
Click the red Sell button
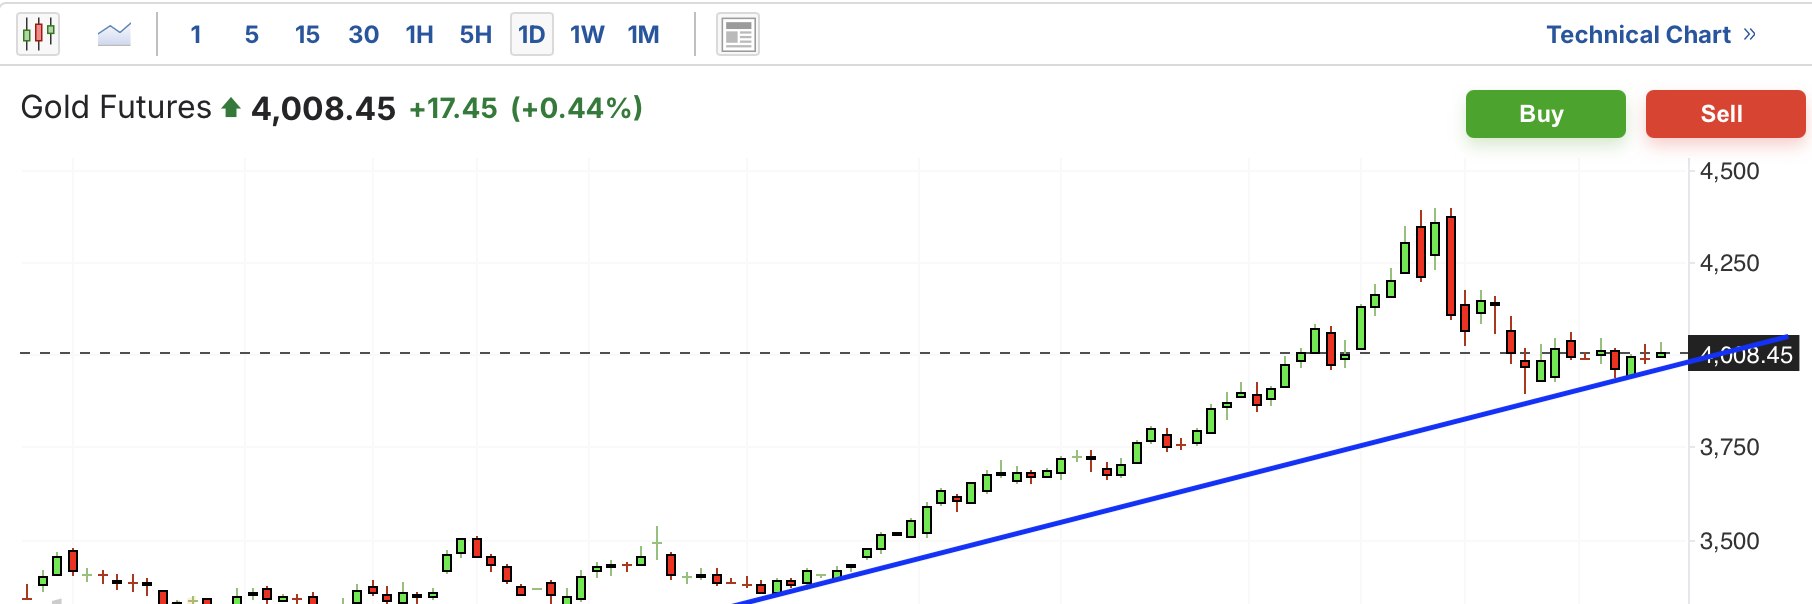coord(1725,114)
